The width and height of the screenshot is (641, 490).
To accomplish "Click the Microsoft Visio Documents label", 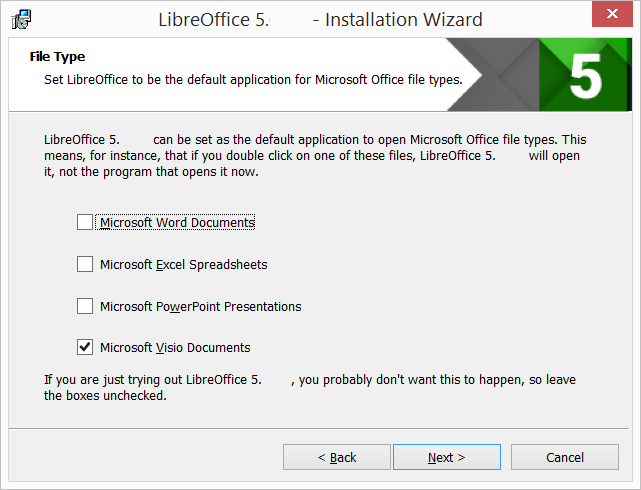I will (x=175, y=348).
